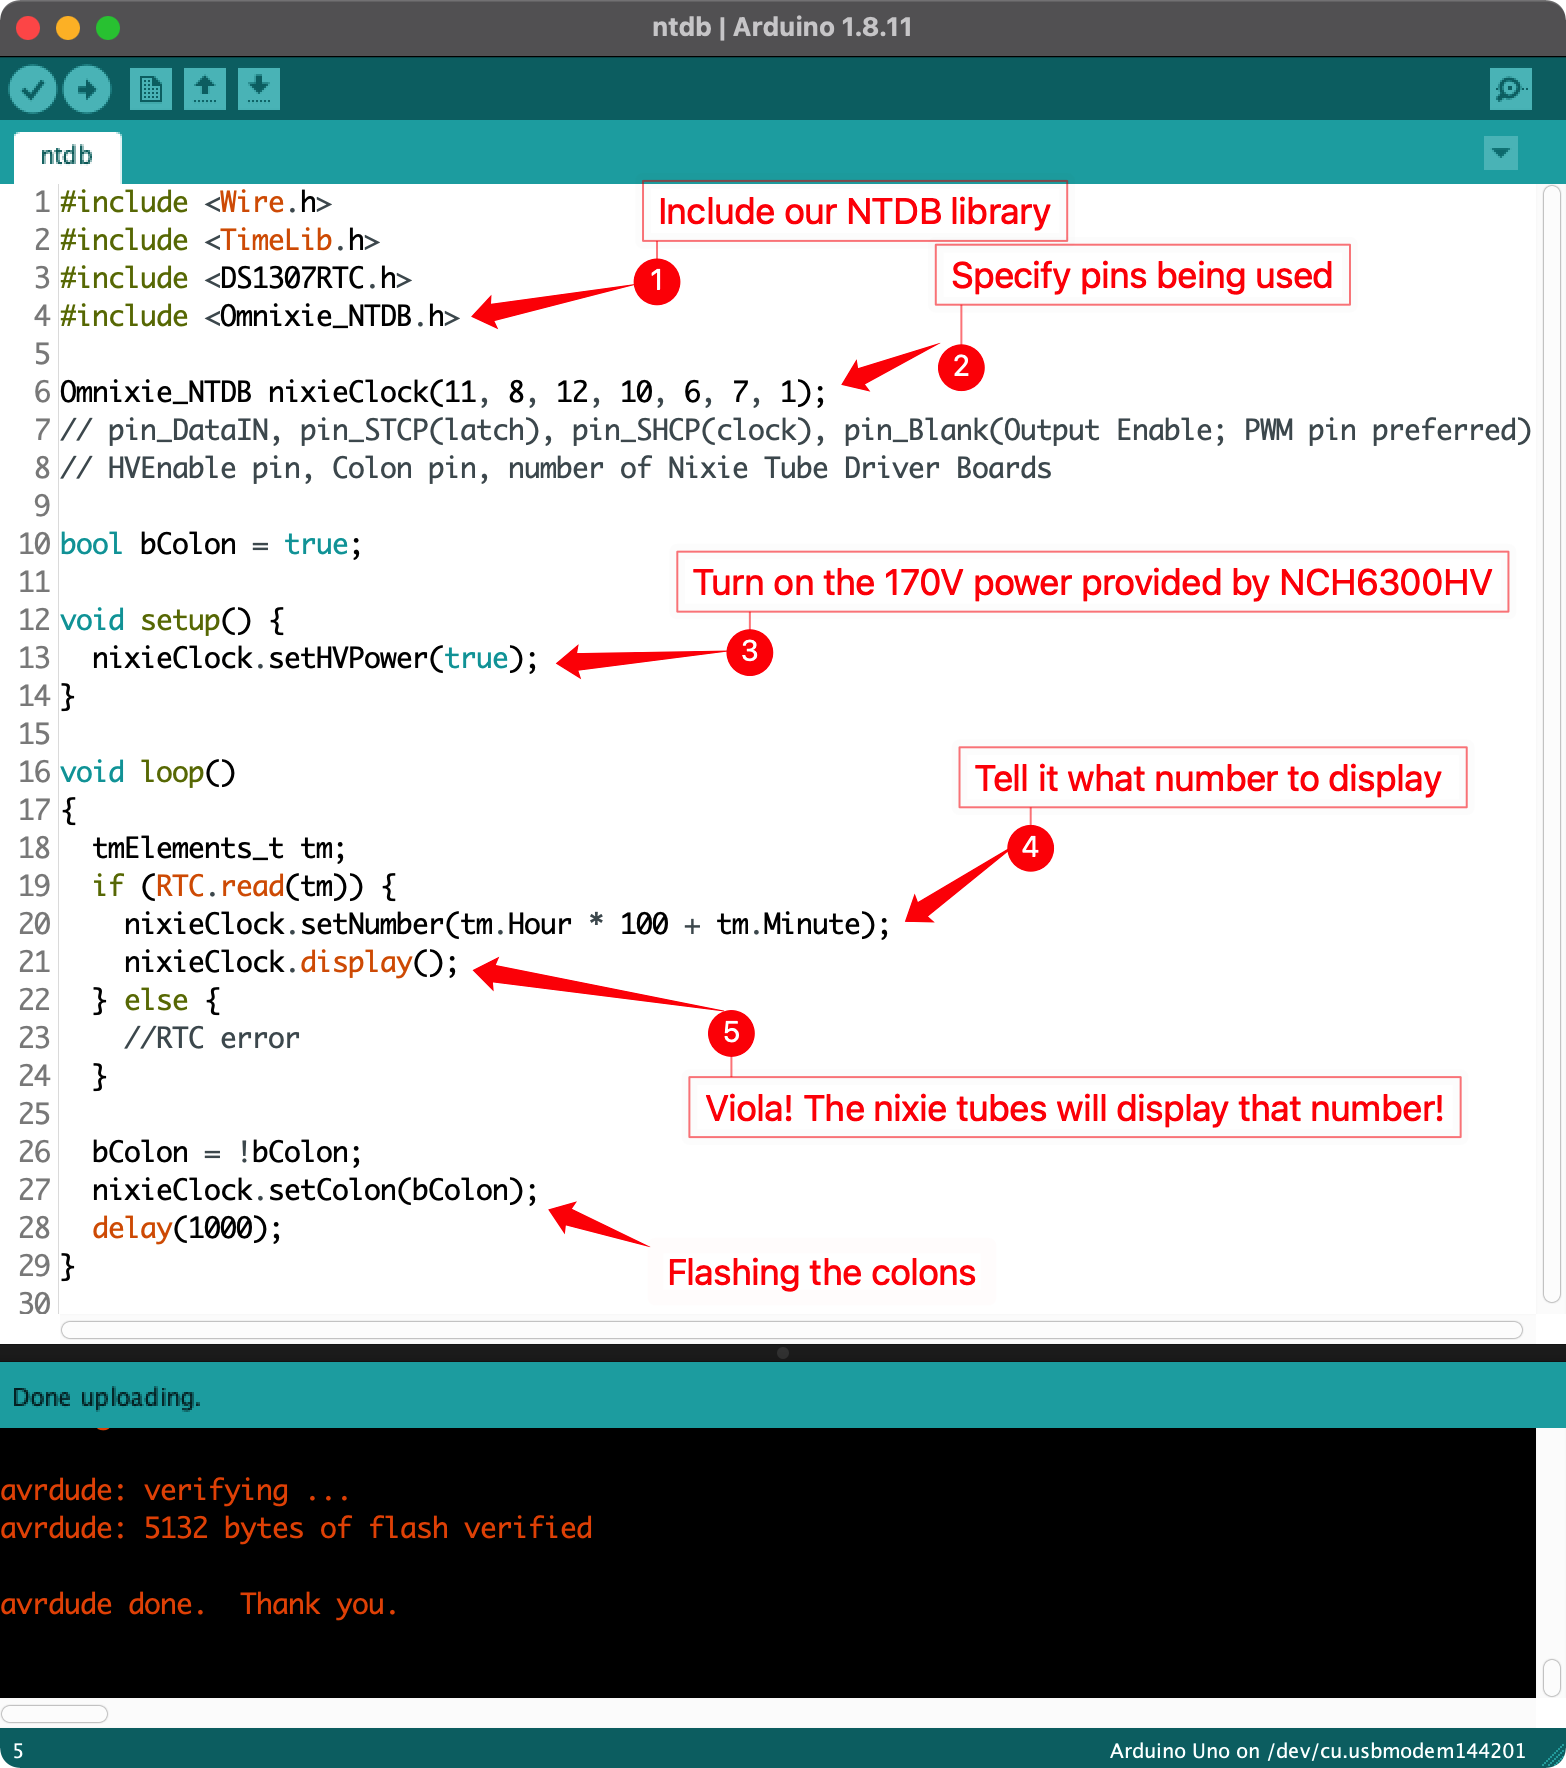Click the Omnixie_NTDB nixieClock constructor line

pos(443,392)
